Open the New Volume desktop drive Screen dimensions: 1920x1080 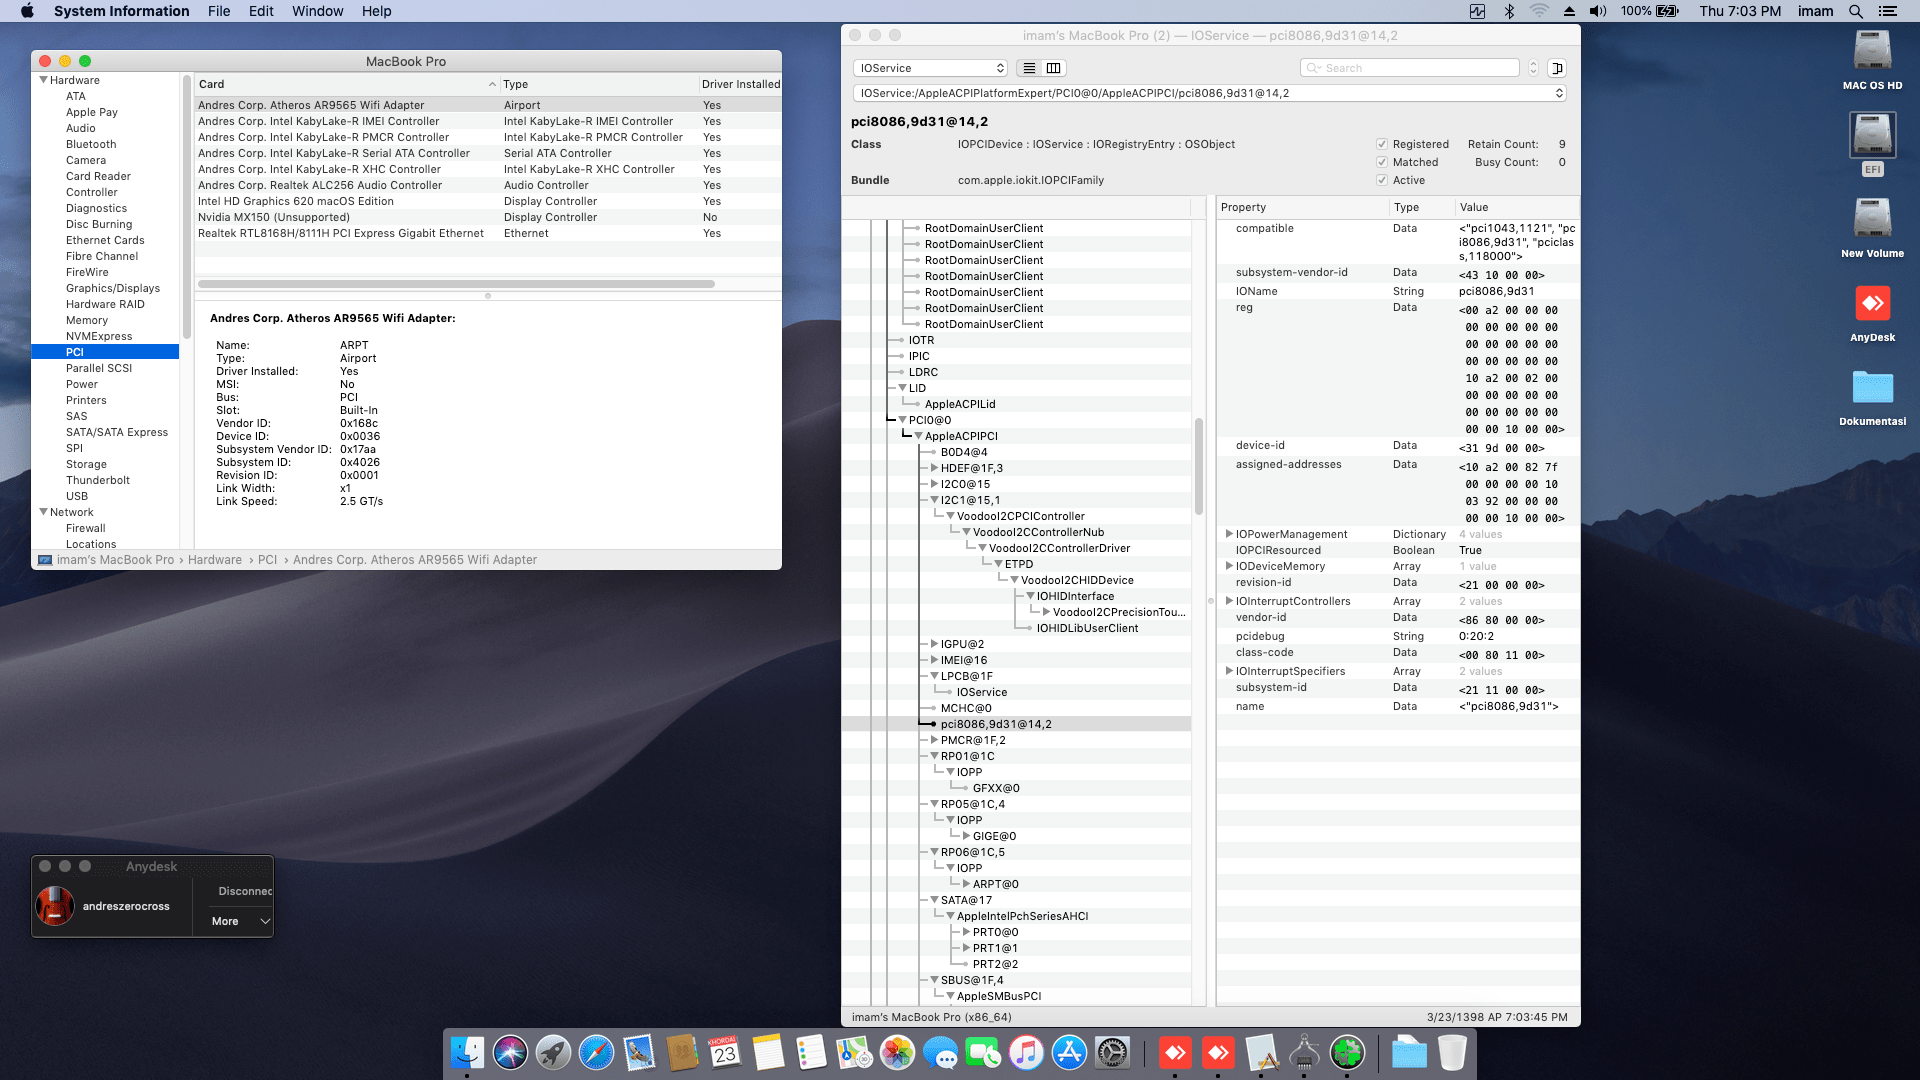pos(1872,228)
